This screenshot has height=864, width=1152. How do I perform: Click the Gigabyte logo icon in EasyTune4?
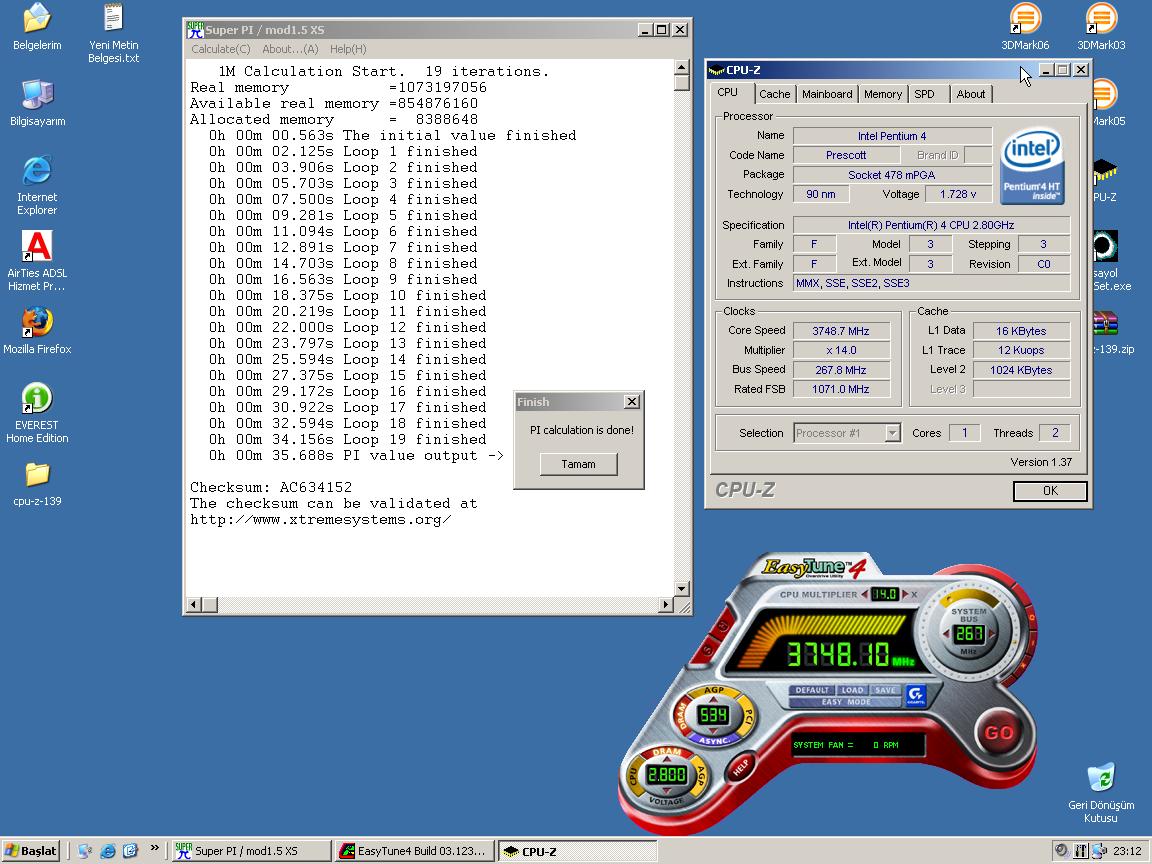pyautogui.click(x=916, y=695)
